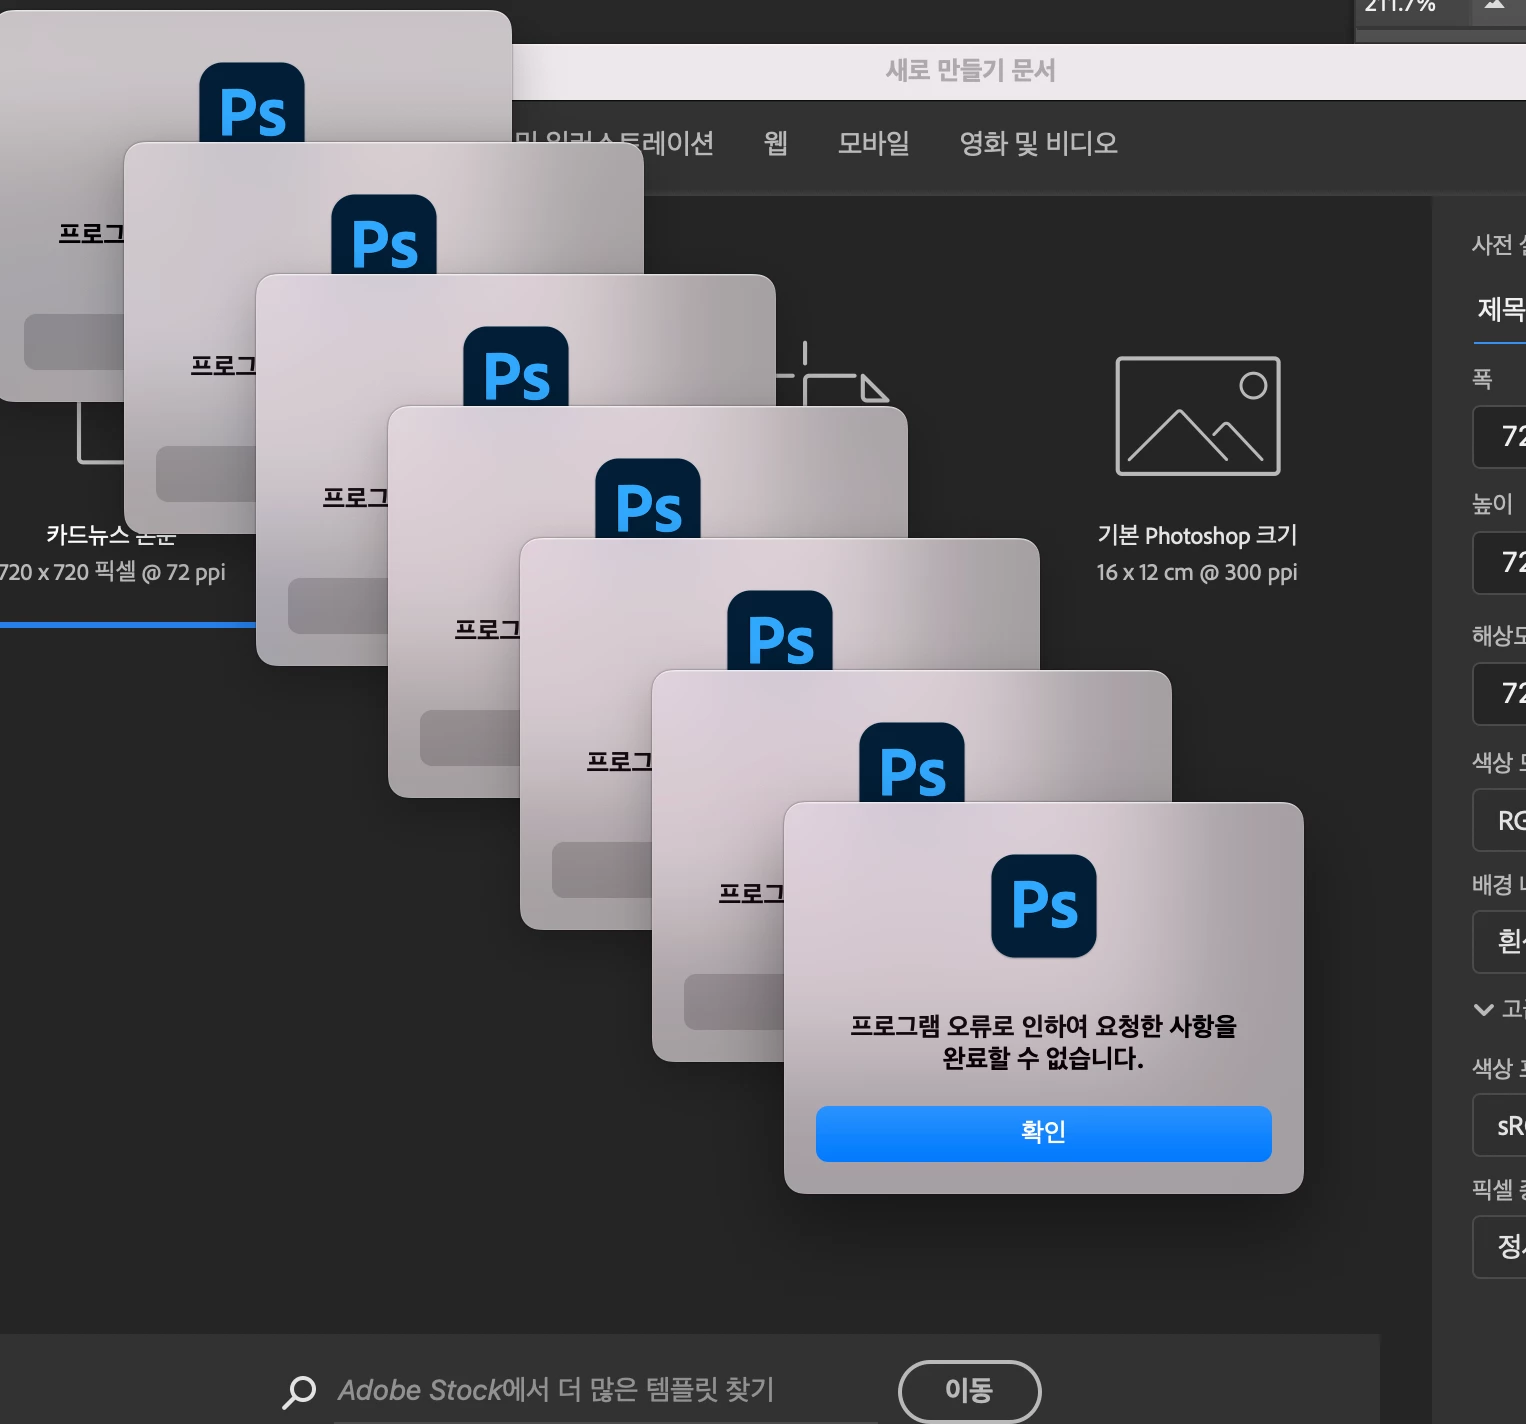1526x1424 pixels.
Task: Open the 배경 내용 background contents dropdown
Action: point(1500,942)
